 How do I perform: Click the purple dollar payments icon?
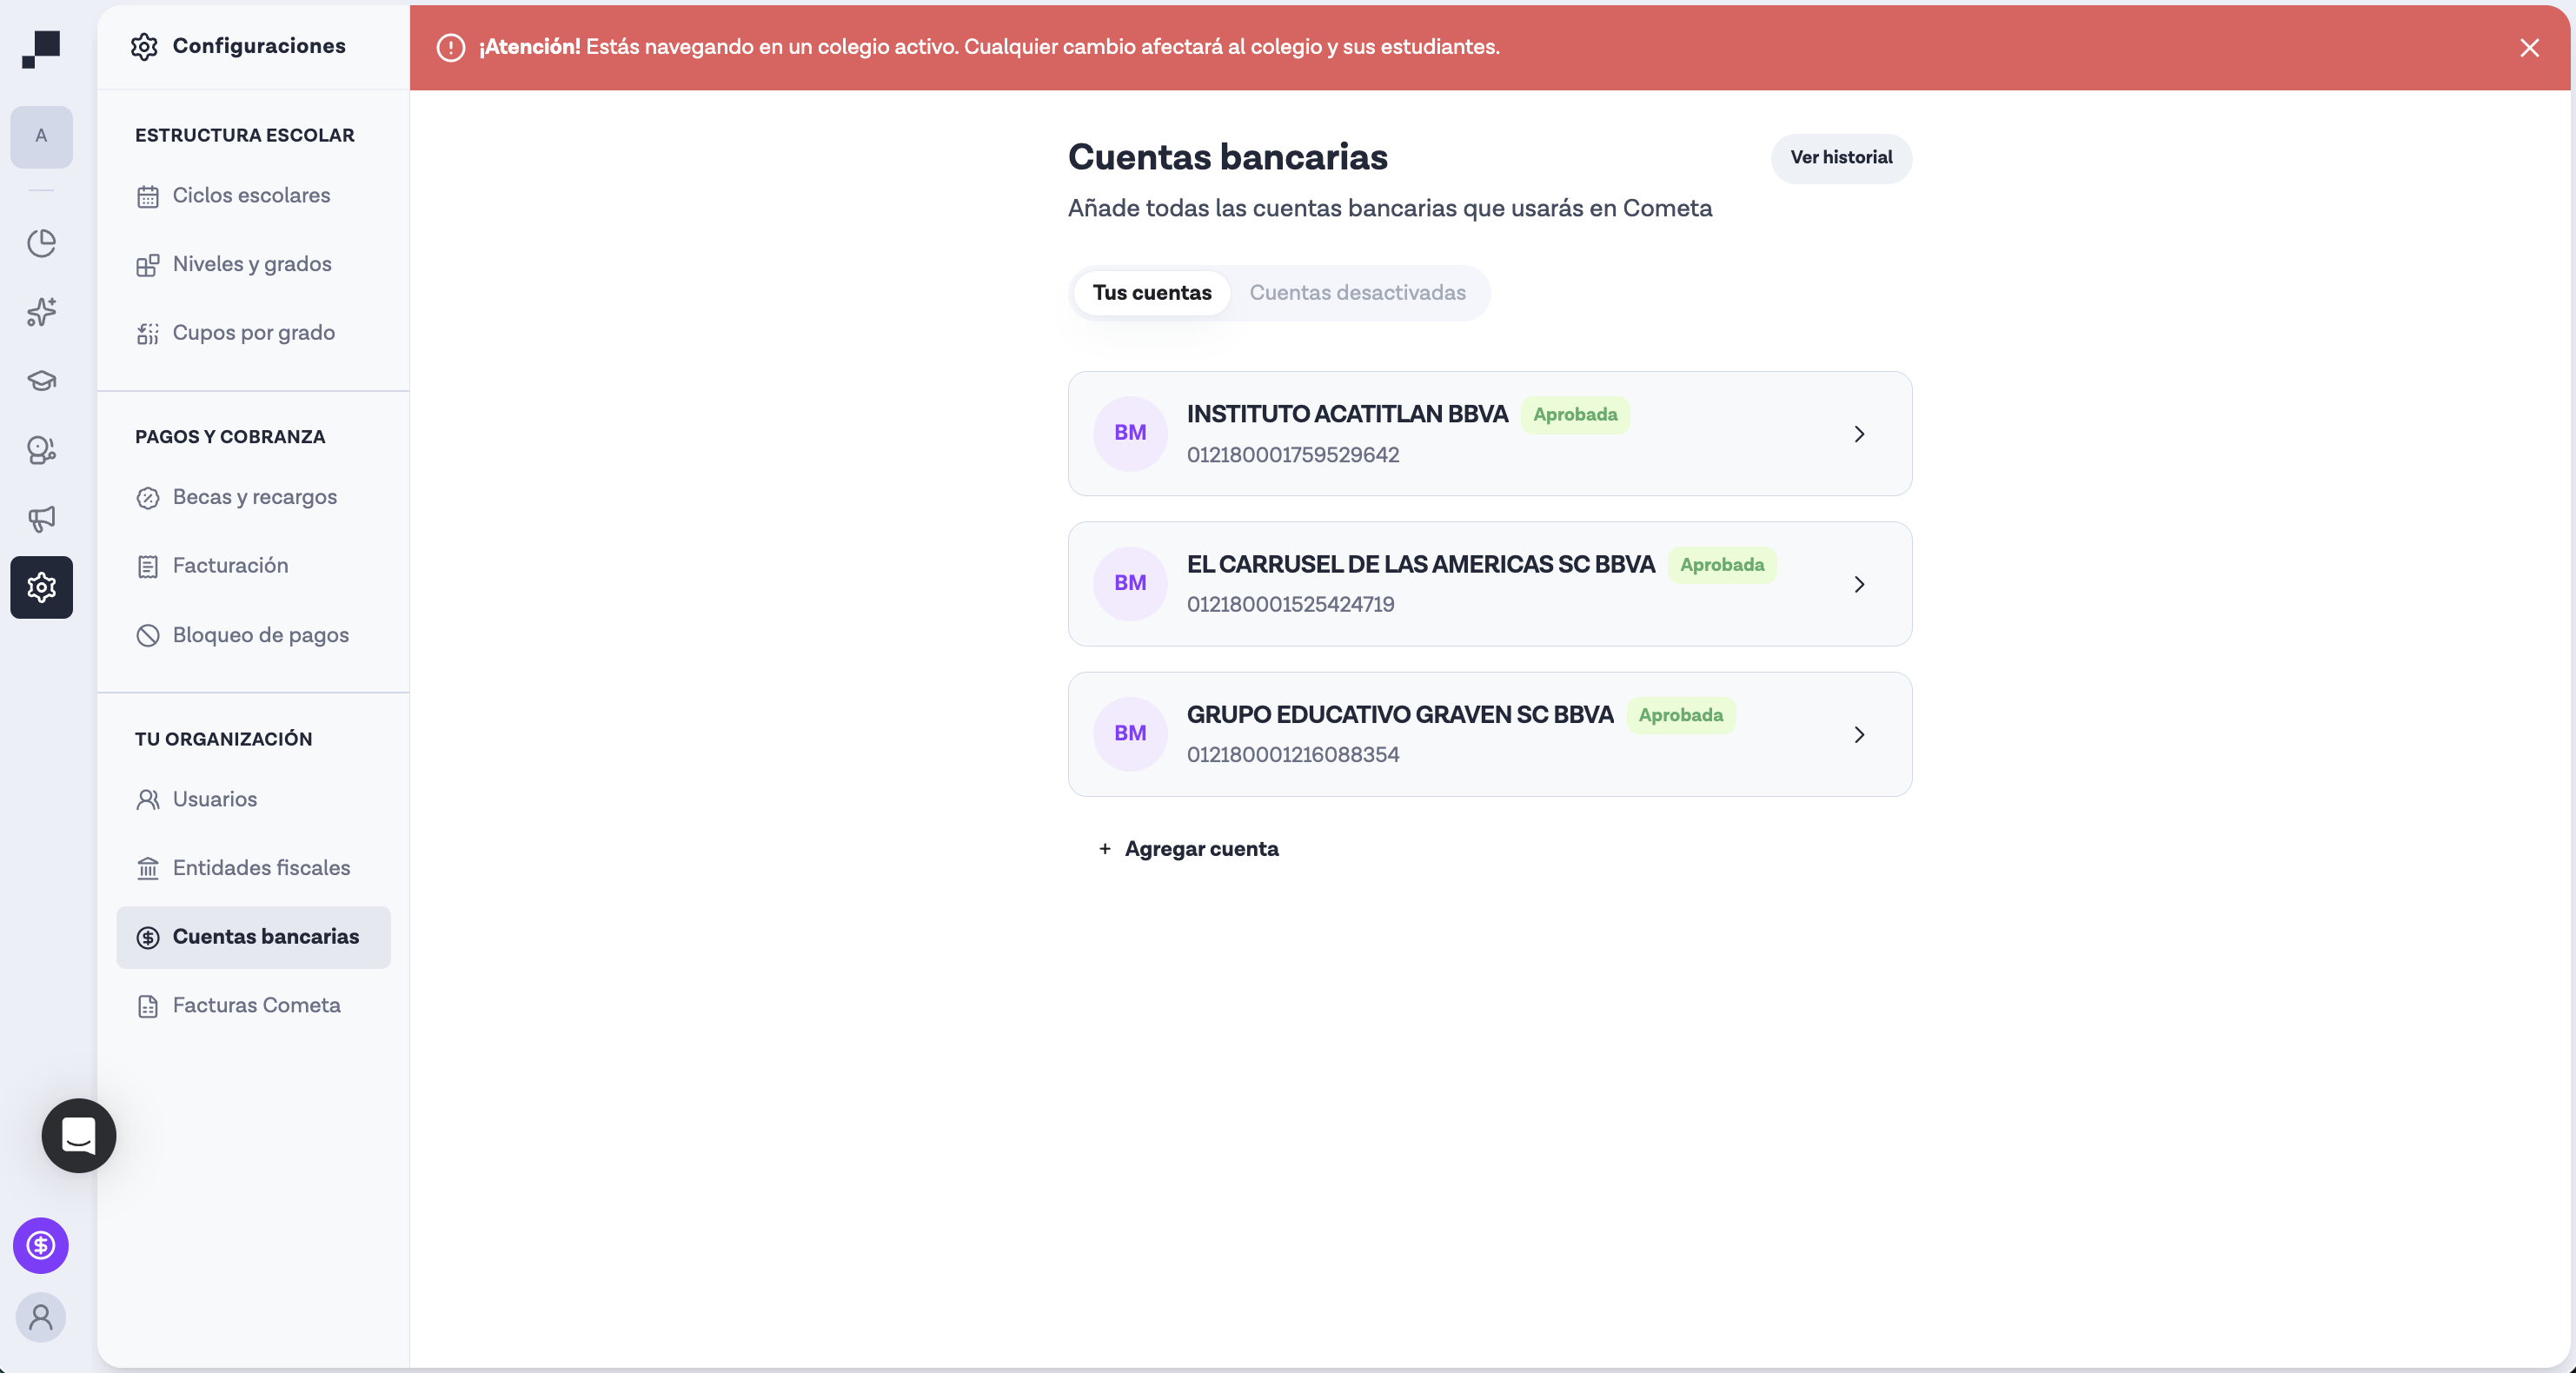(x=41, y=1245)
